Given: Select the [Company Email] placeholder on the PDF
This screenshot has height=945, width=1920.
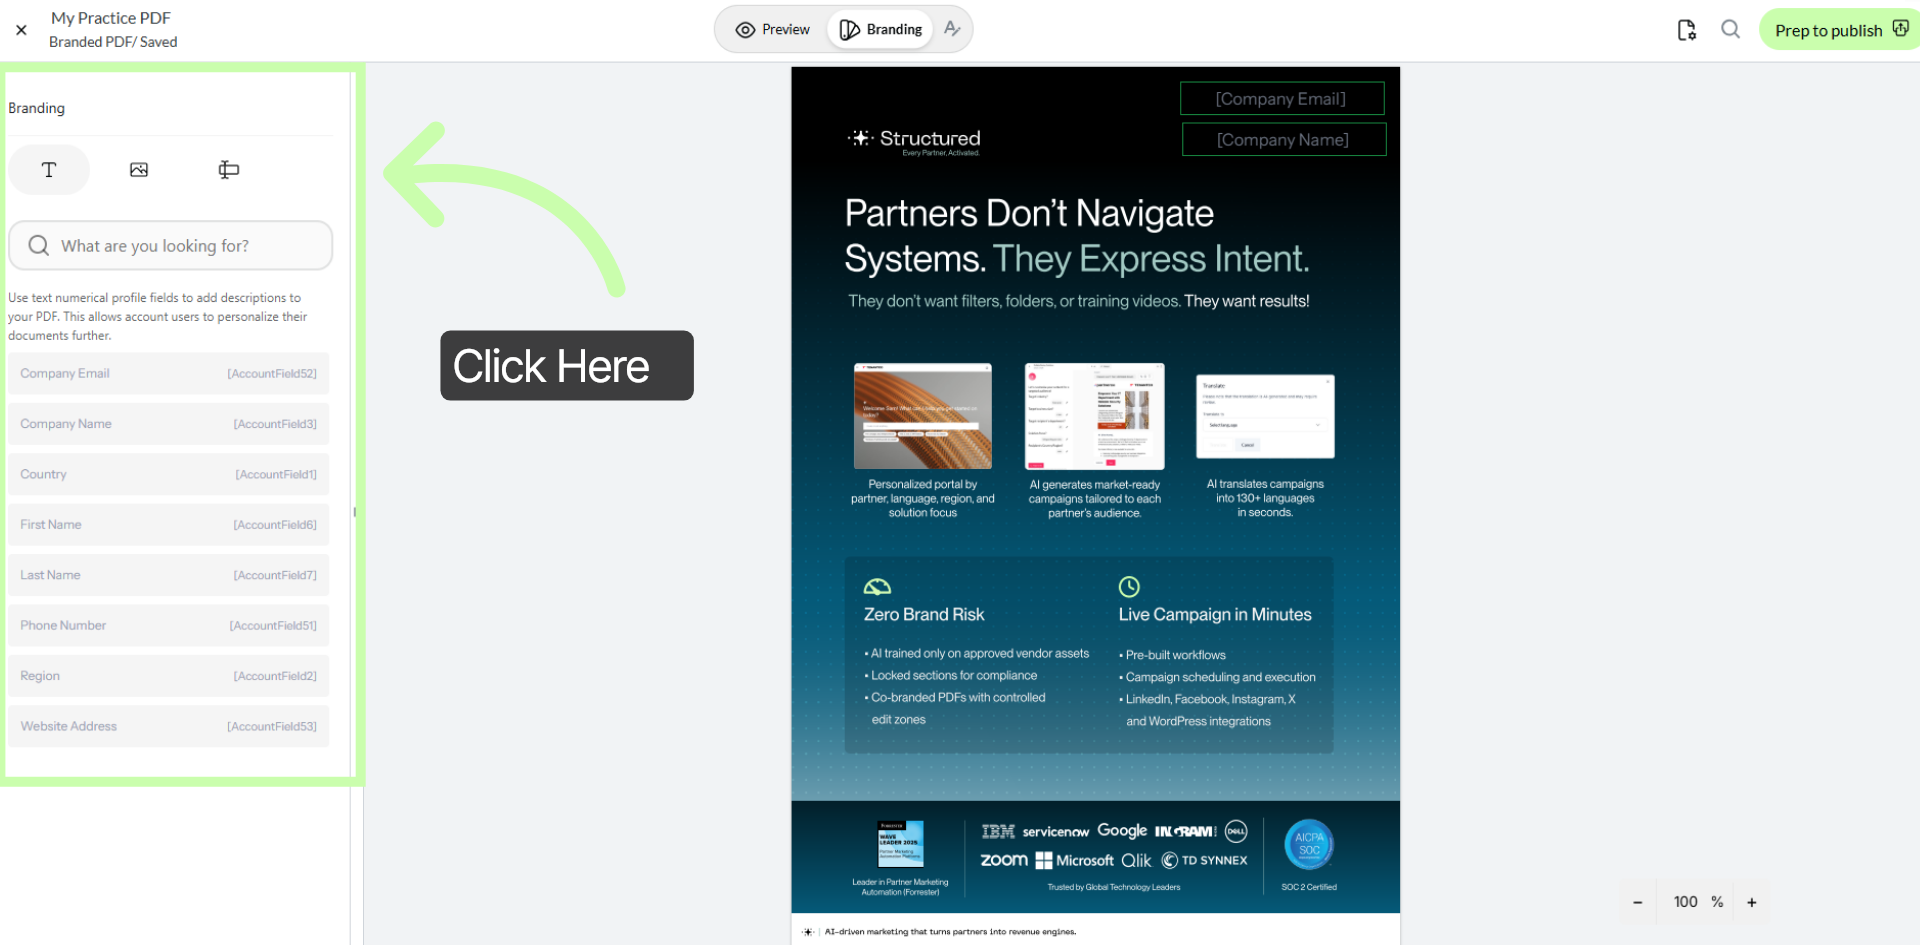Looking at the screenshot, I should tap(1282, 99).
